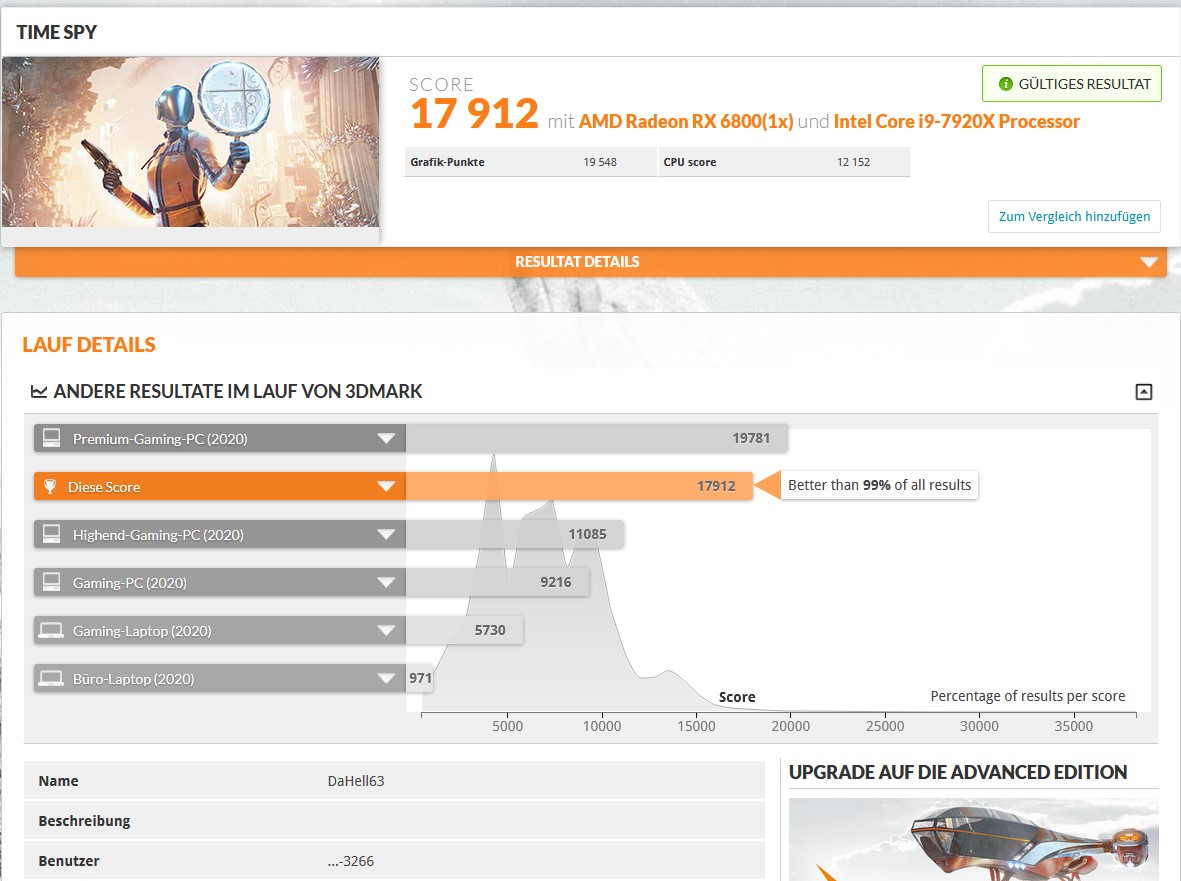Click the TIME SPY page title
This screenshot has width=1181, height=881.
point(56,32)
